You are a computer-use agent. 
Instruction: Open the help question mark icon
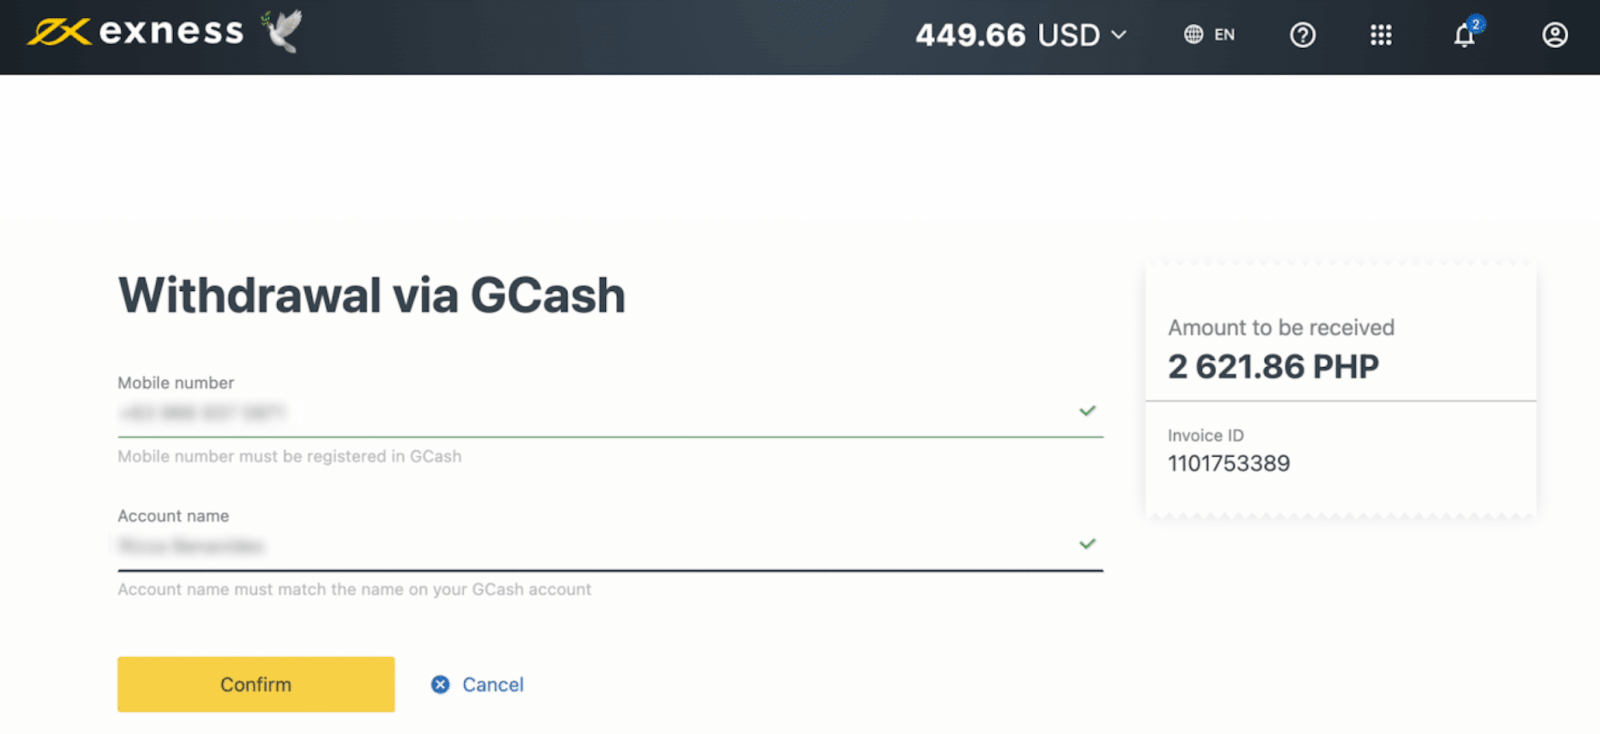[x=1302, y=35]
